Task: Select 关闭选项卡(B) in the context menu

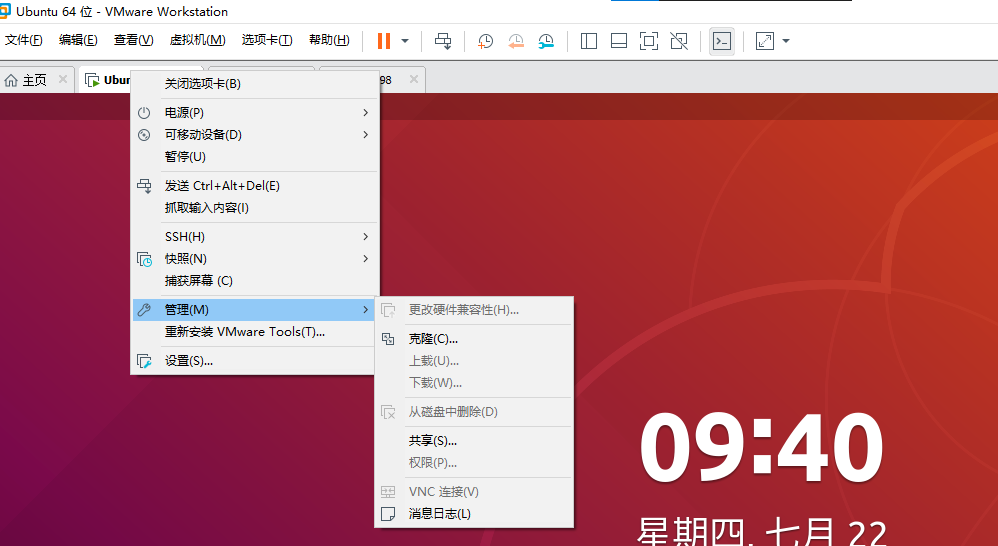Action: (255, 84)
